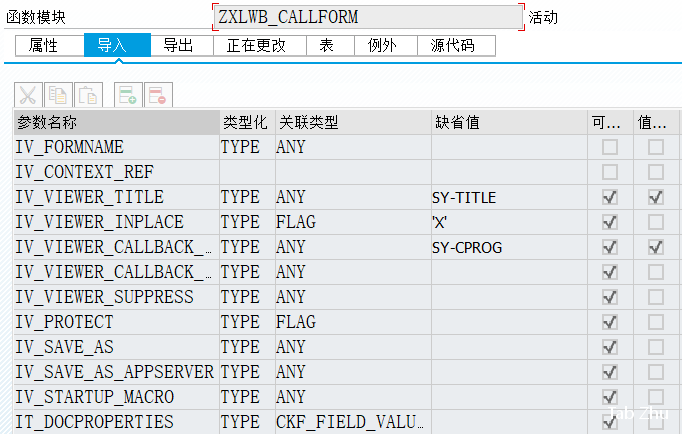Select the IV_VIEWER_INPLACE parameter cell
The width and height of the screenshot is (682, 434).
[117, 222]
